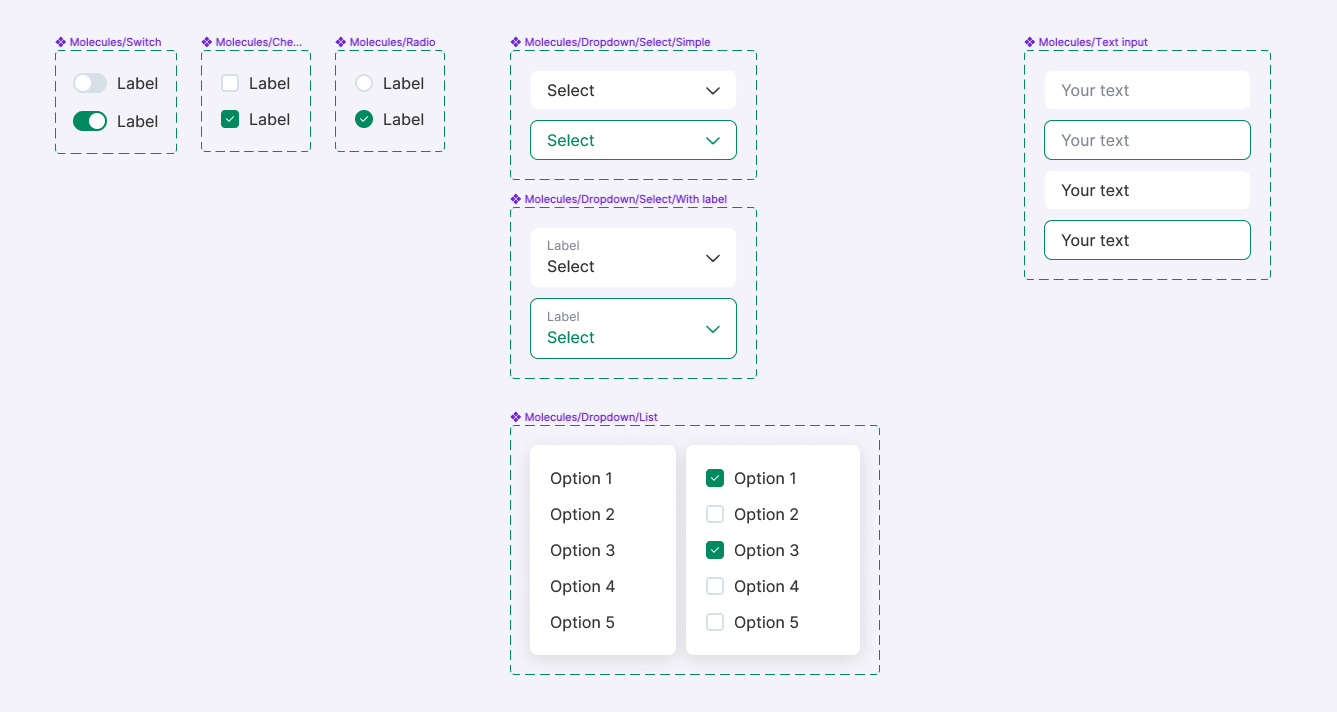The width and height of the screenshot is (1337, 712).
Task: Click the Molecules/Text input component icon
Action: coord(1030,42)
